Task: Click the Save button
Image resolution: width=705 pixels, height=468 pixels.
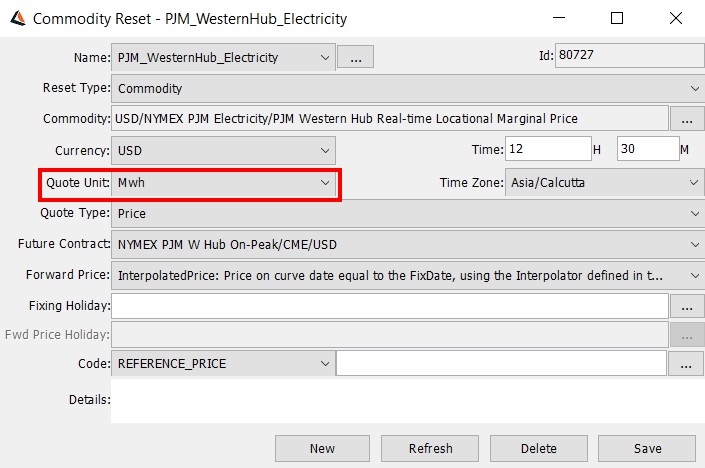Action: pos(647,448)
